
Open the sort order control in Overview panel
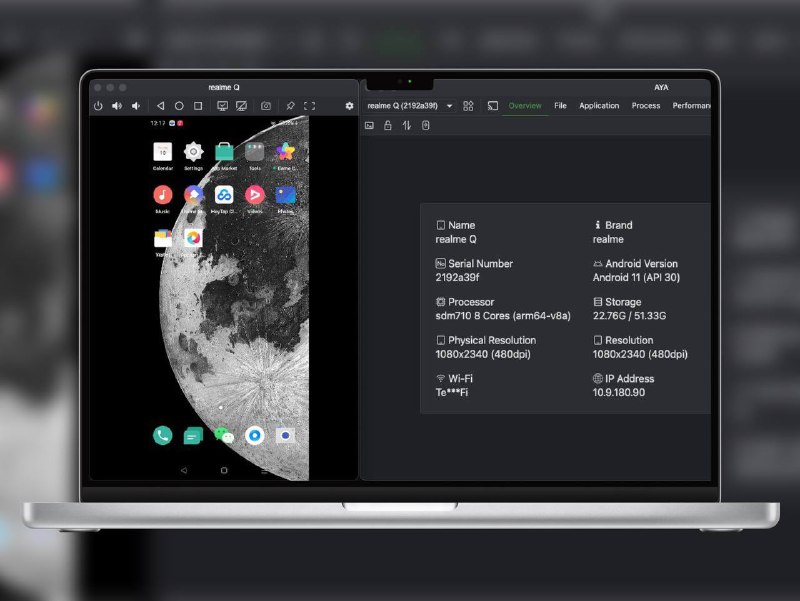click(x=408, y=125)
